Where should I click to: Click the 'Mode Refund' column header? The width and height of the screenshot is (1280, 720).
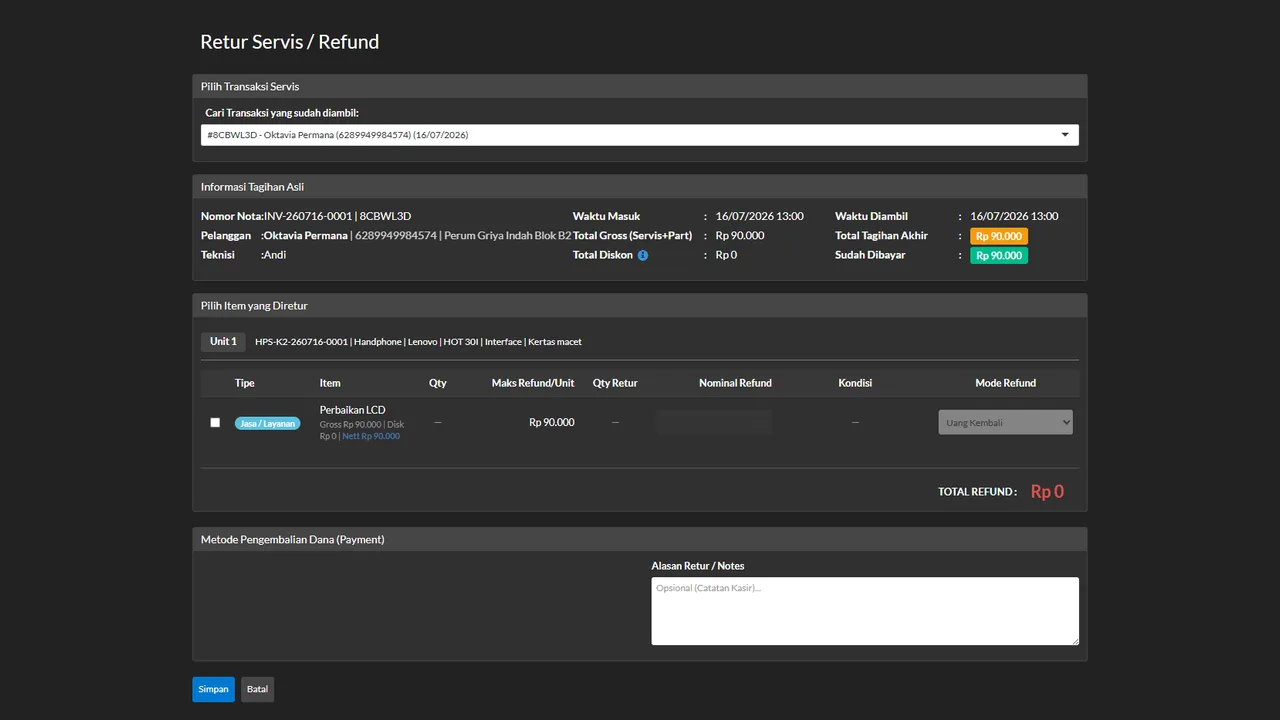click(x=1005, y=383)
